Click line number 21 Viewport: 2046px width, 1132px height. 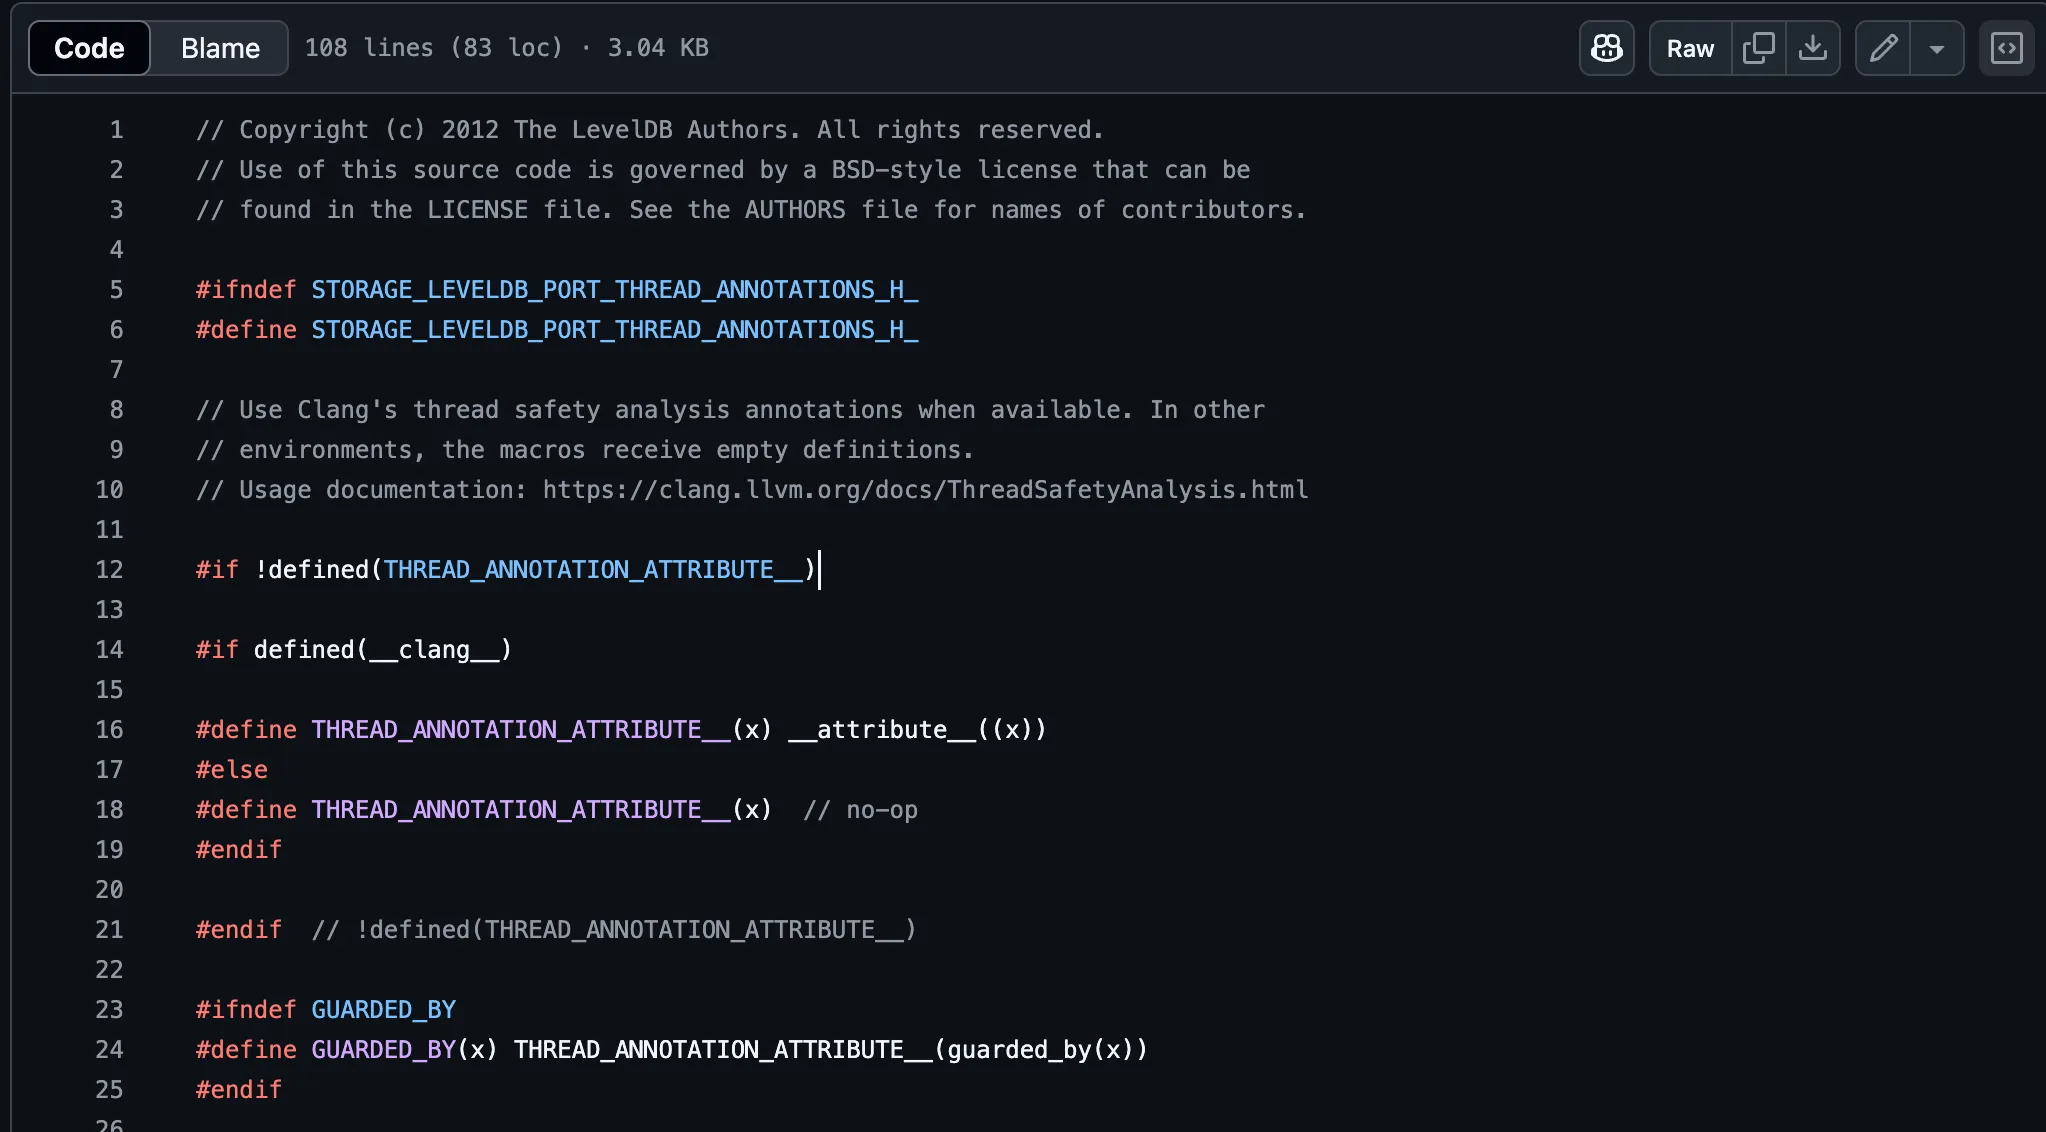(109, 930)
